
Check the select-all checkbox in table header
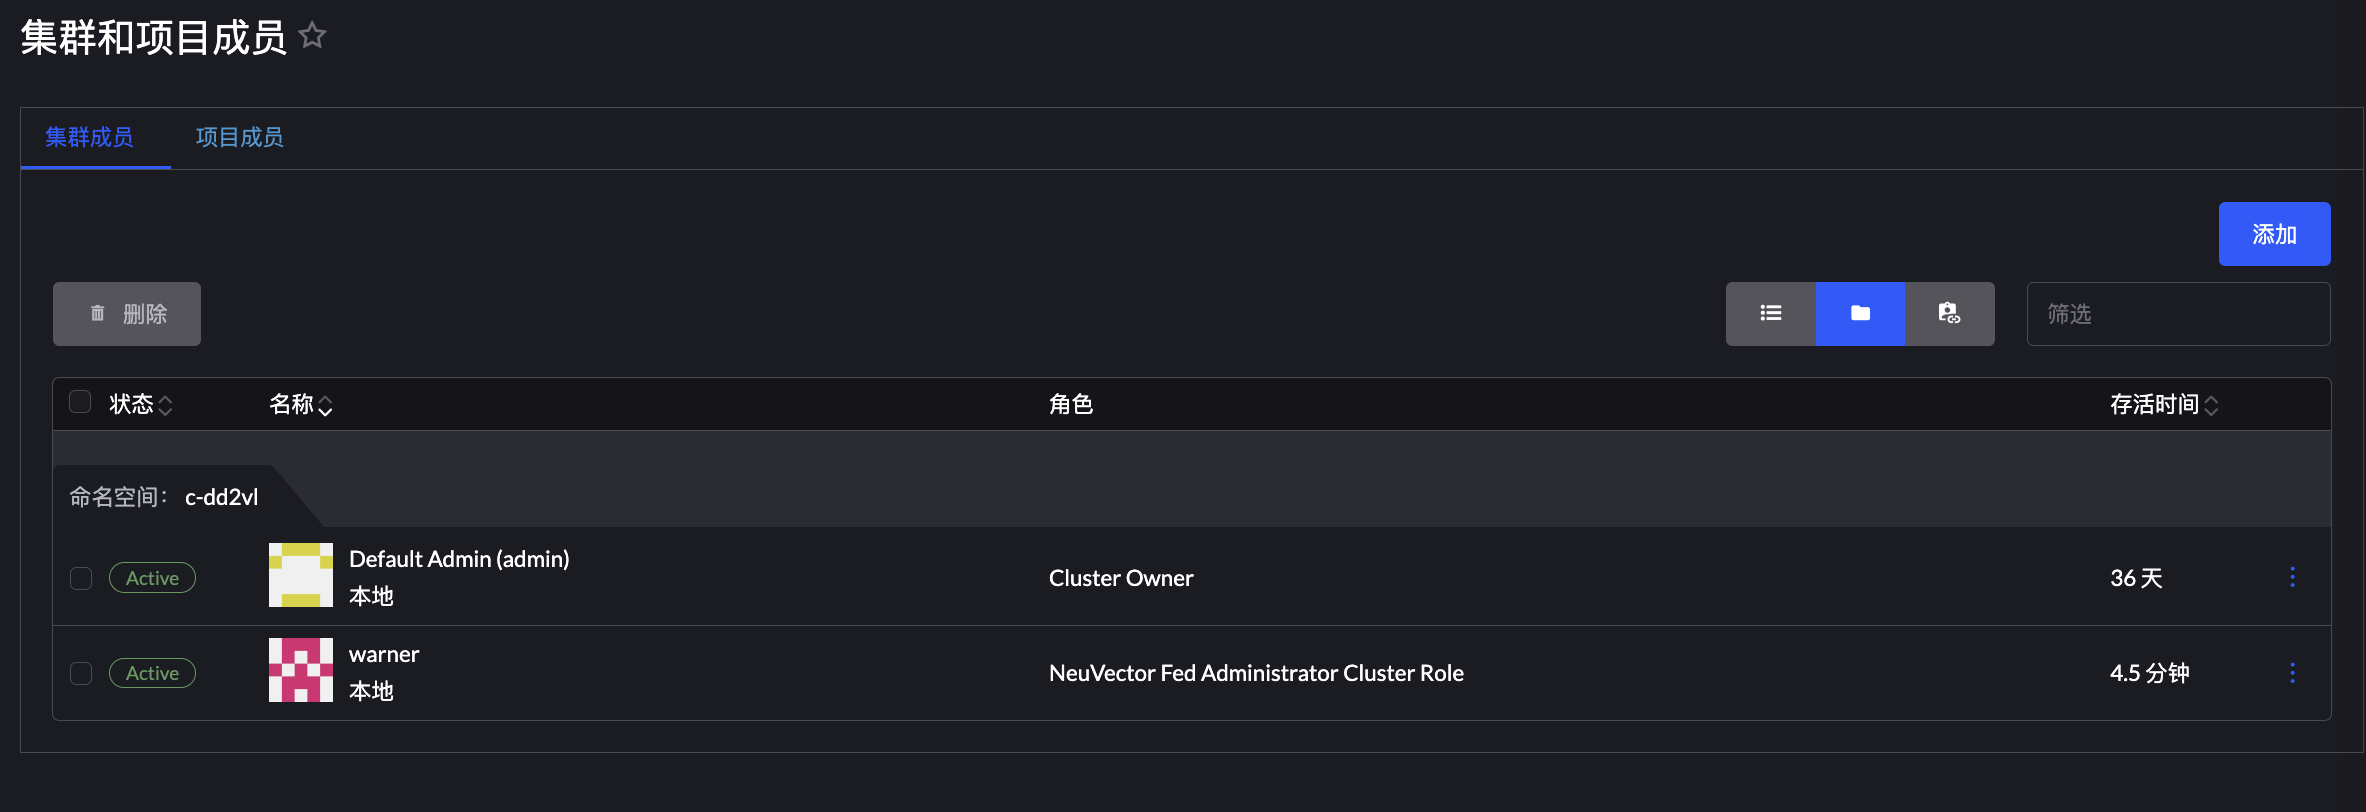pos(80,401)
